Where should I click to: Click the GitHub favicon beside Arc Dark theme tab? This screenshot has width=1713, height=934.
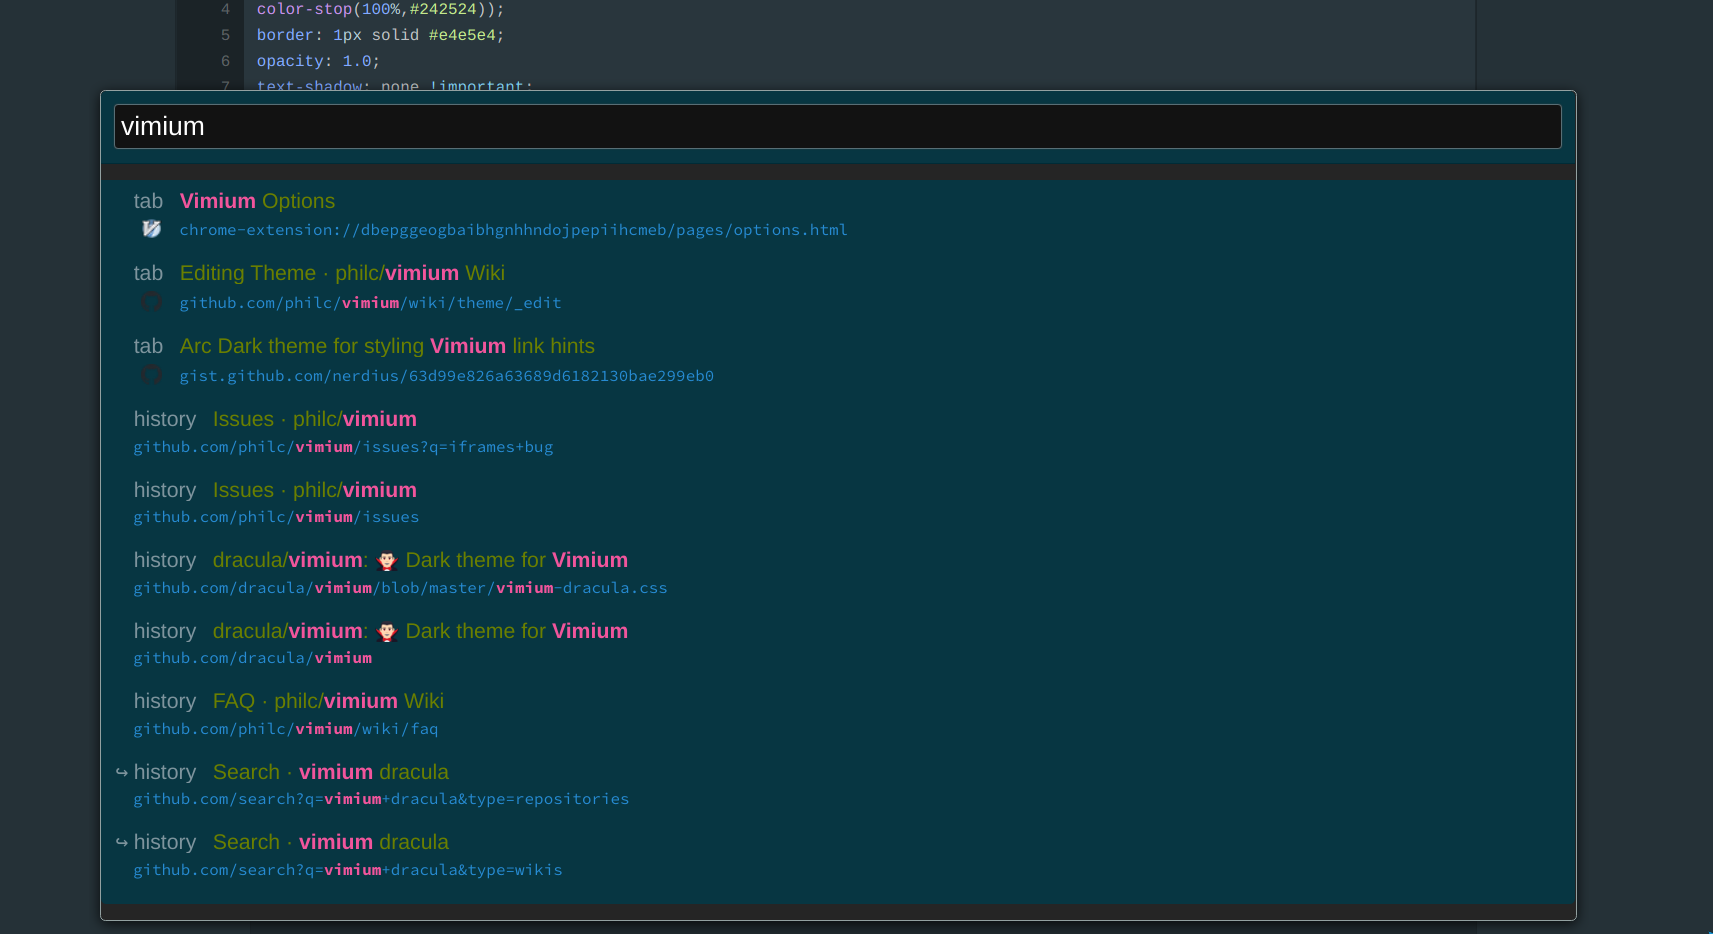point(151,375)
